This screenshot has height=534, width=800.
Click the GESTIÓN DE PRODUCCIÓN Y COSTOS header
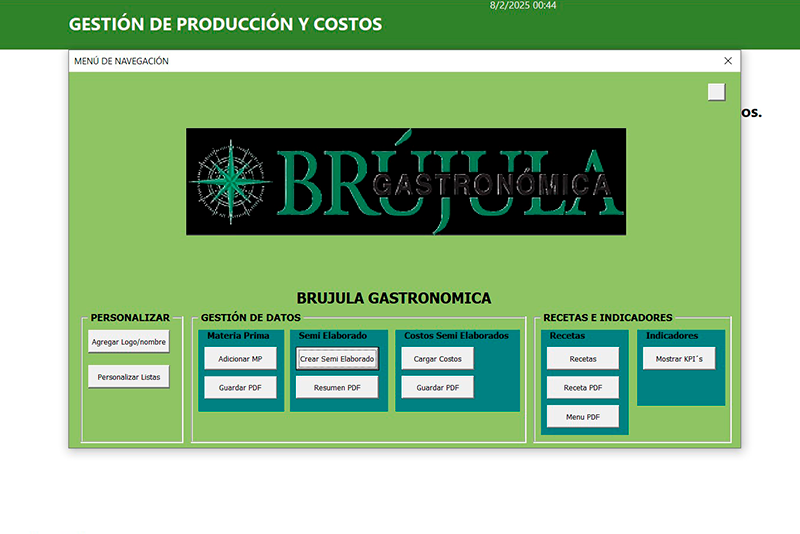(x=226, y=24)
